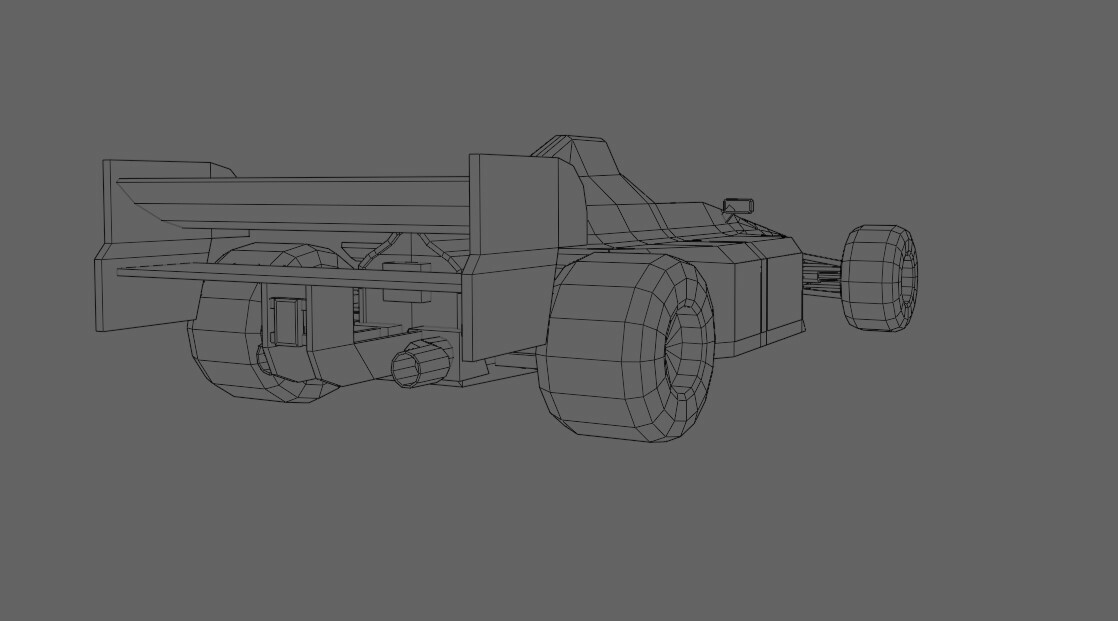The height and width of the screenshot is (621, 1118).
Task: Click the rectangular rear light housing
Action: [x=285, y=320]
